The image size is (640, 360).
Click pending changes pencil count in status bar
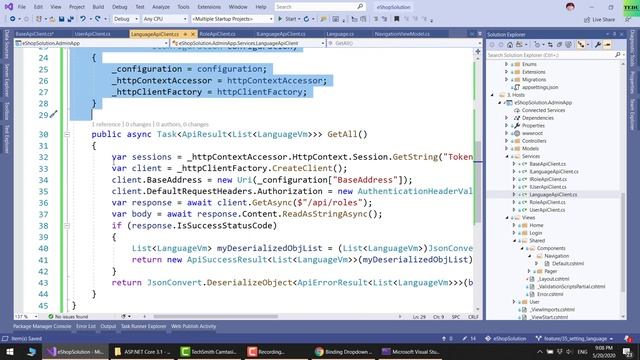pyautogui.click(x=469, y=338)
